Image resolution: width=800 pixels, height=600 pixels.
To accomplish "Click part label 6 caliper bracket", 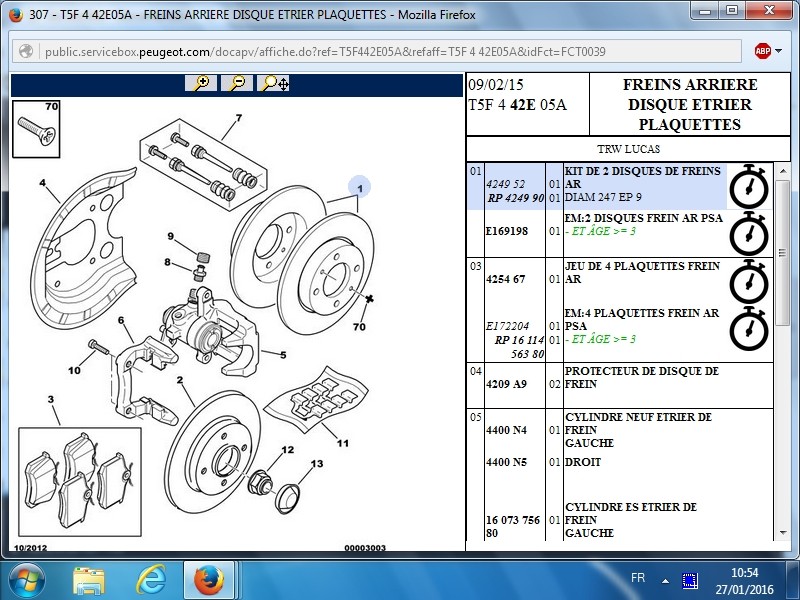I will pos(121,320).
